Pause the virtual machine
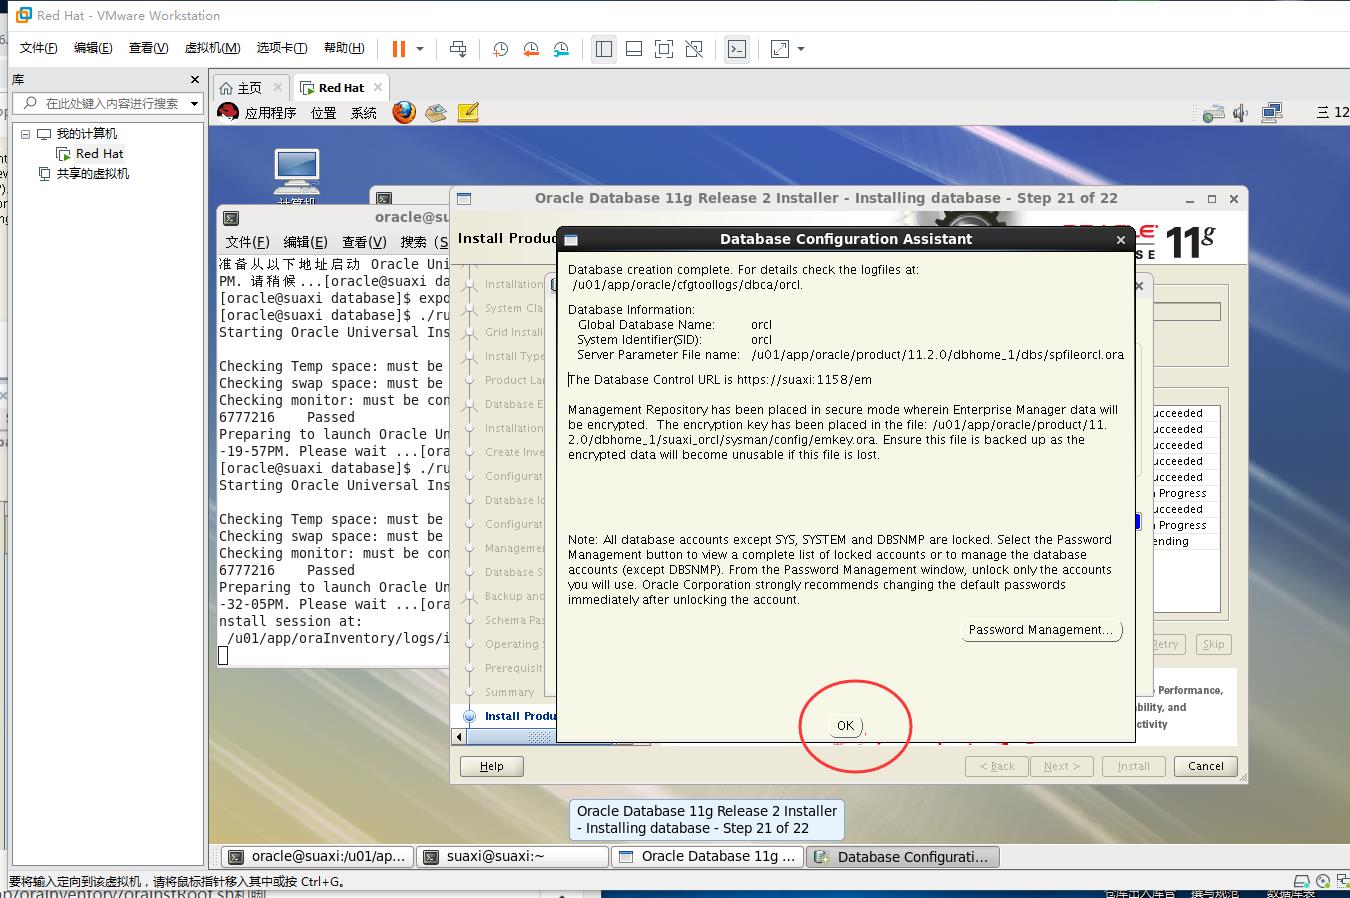 pyautogui.click(x=399, y=49)
